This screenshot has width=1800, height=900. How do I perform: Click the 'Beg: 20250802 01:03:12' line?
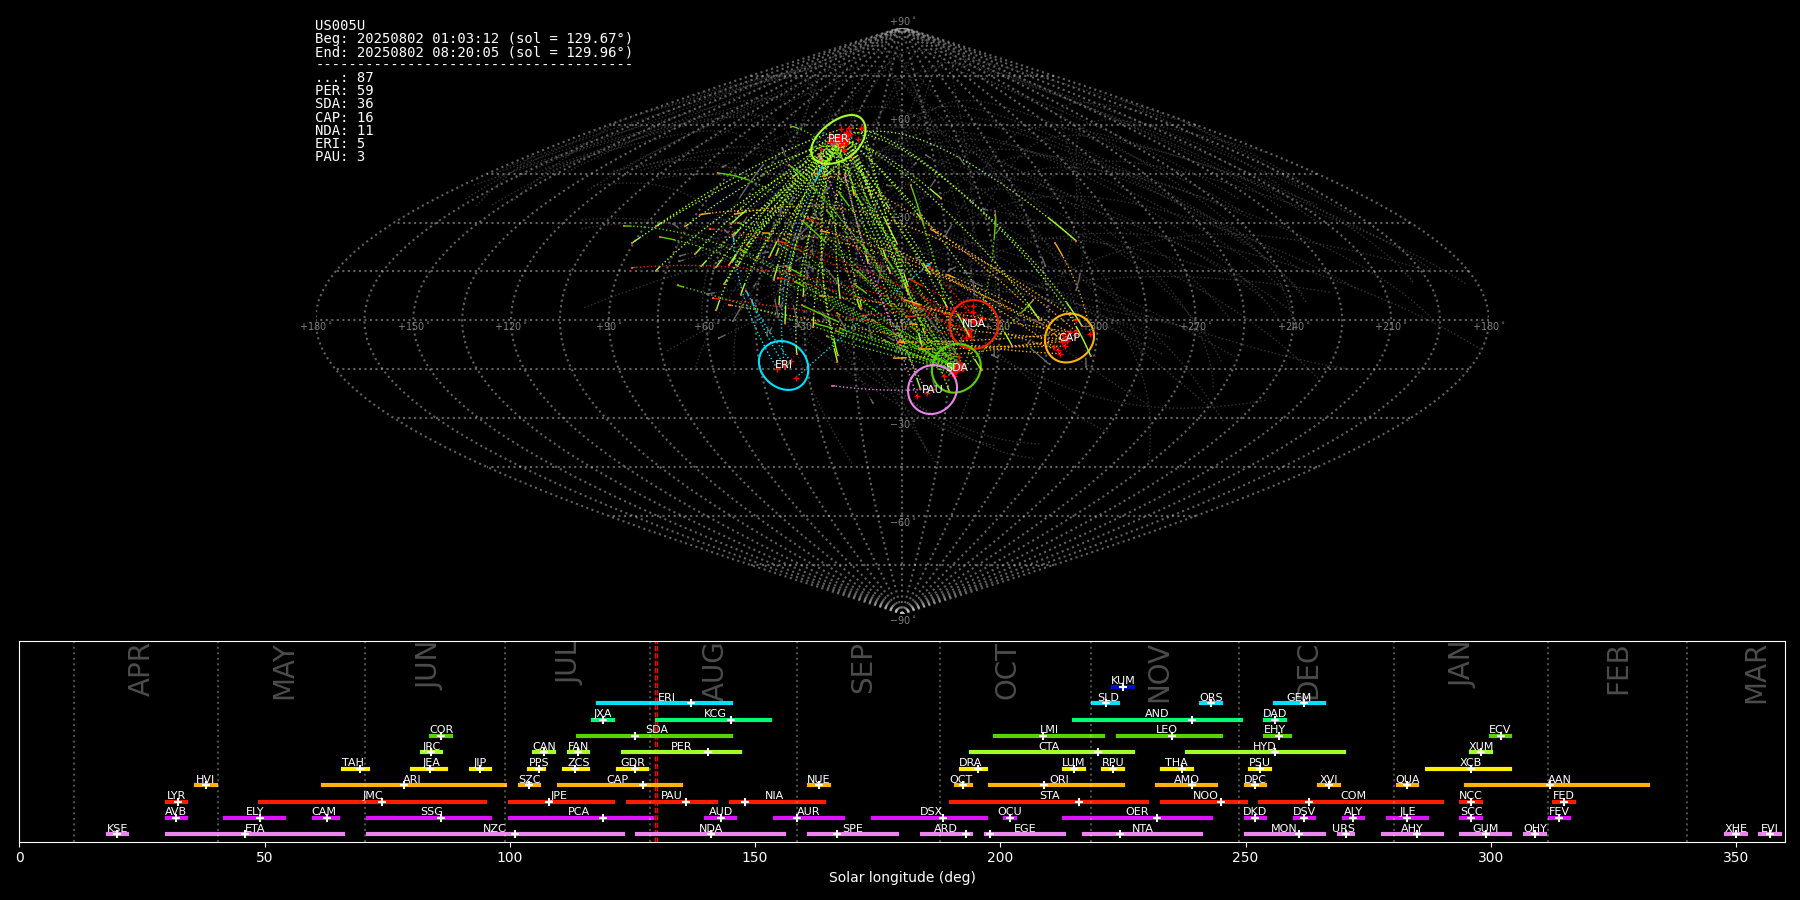pos(474,39)
